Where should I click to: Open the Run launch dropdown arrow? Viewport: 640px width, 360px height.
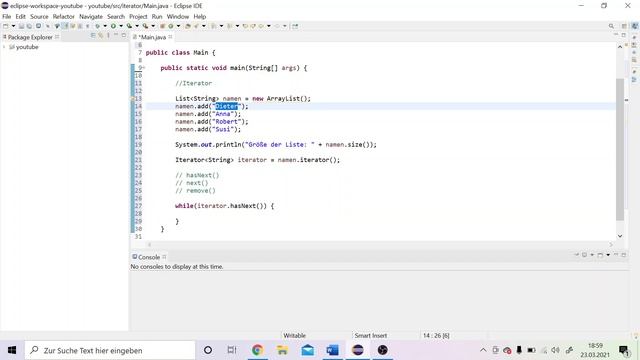121,26
